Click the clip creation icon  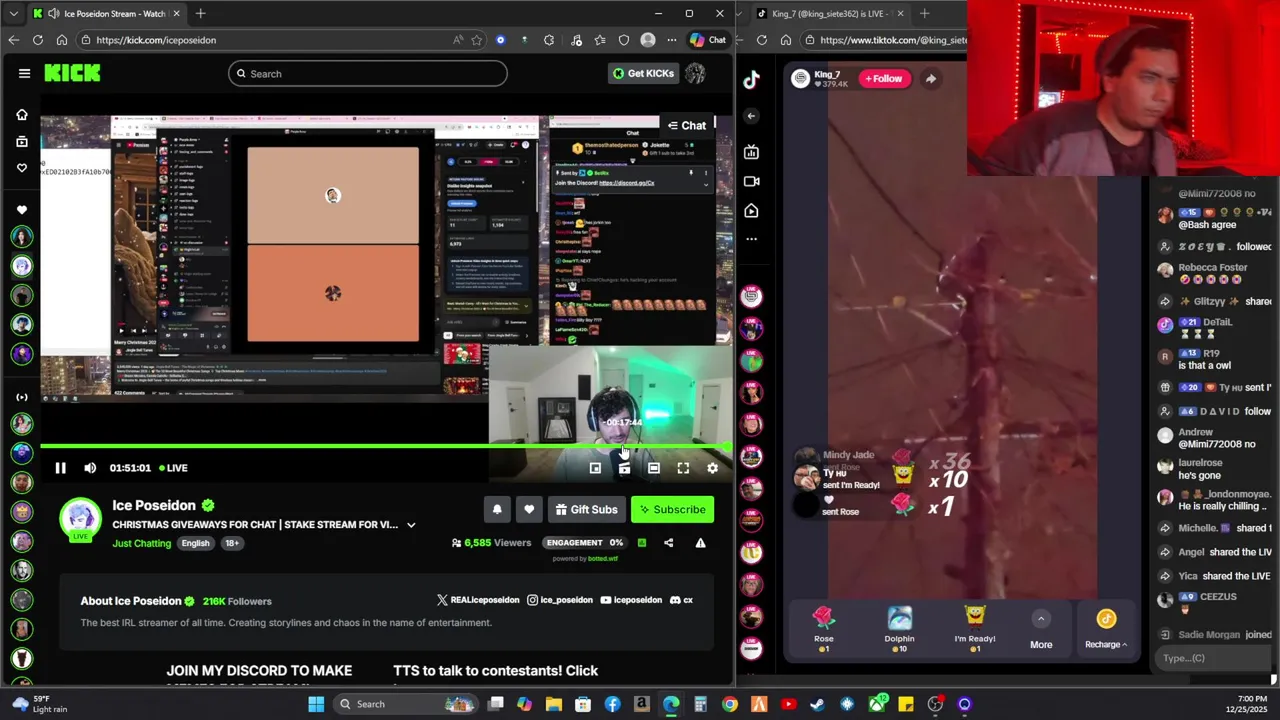tap(624, 468)
